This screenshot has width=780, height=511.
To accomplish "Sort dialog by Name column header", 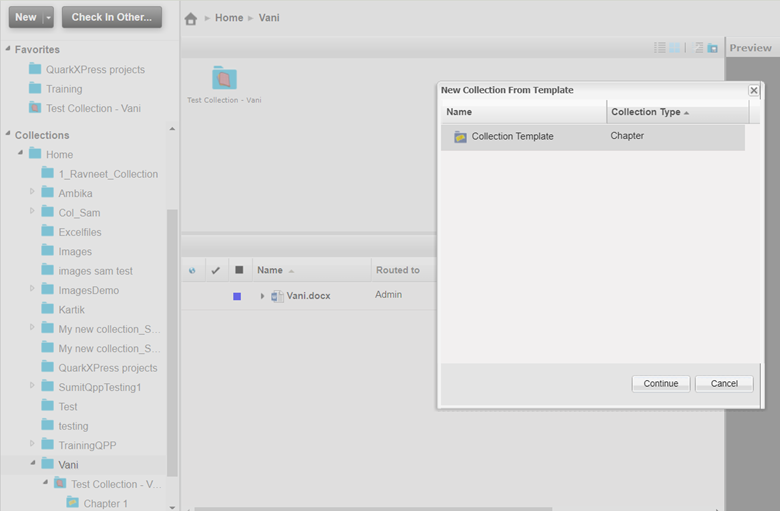I will [x=524, y=112].
